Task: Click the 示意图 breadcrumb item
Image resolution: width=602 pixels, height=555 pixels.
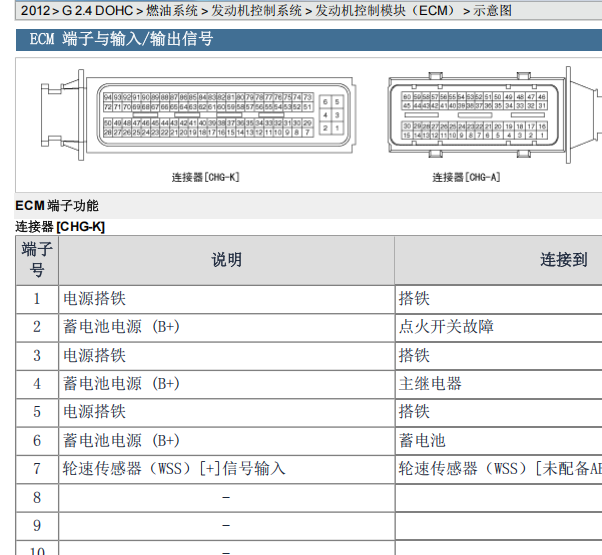Action: click(x=492, y=10)
